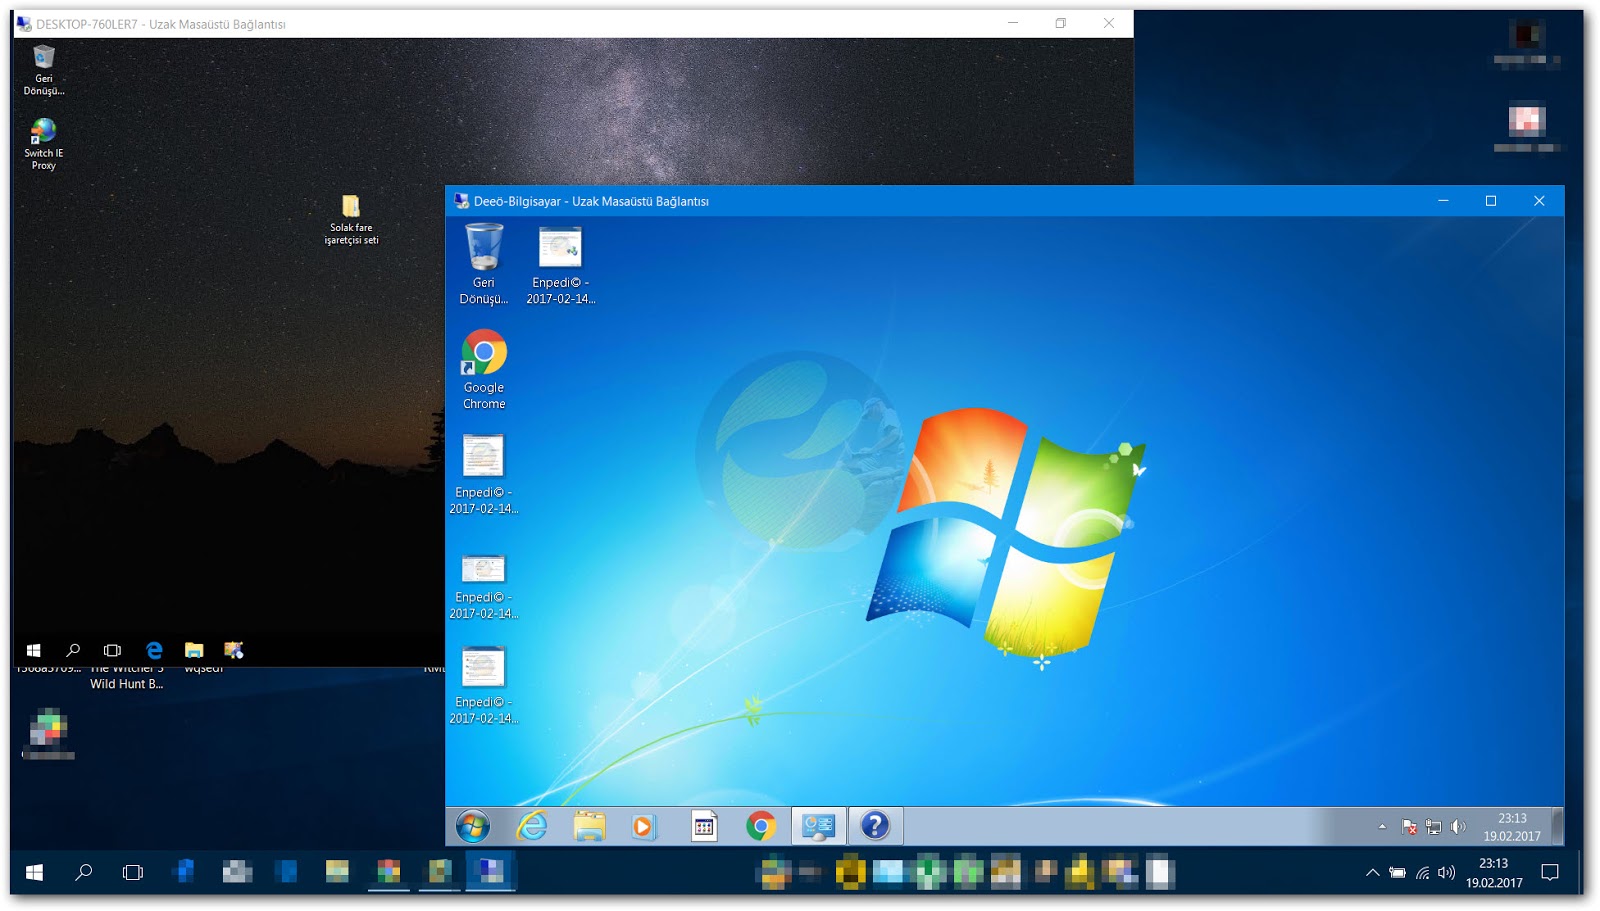Check battery status in host system tray

[x=1397, y=873]
